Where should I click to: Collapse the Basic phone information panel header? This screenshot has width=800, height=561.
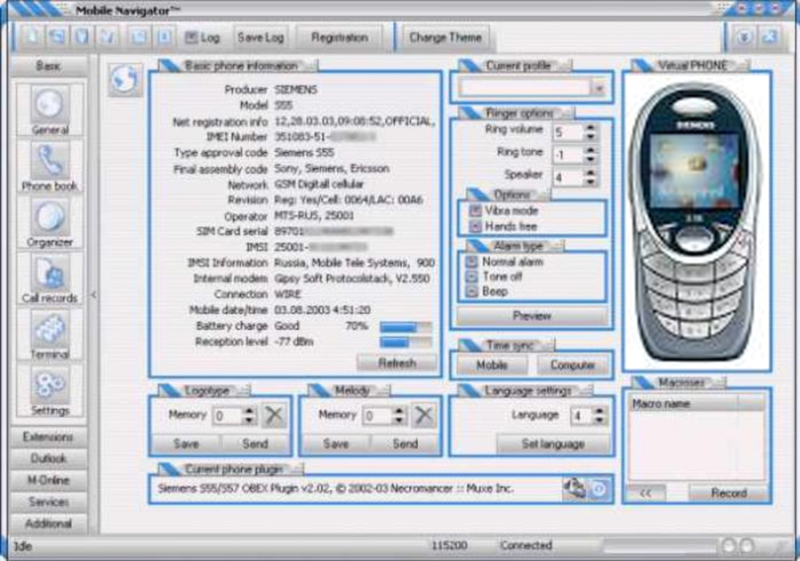pyautogui.click(x=238, y=66)
